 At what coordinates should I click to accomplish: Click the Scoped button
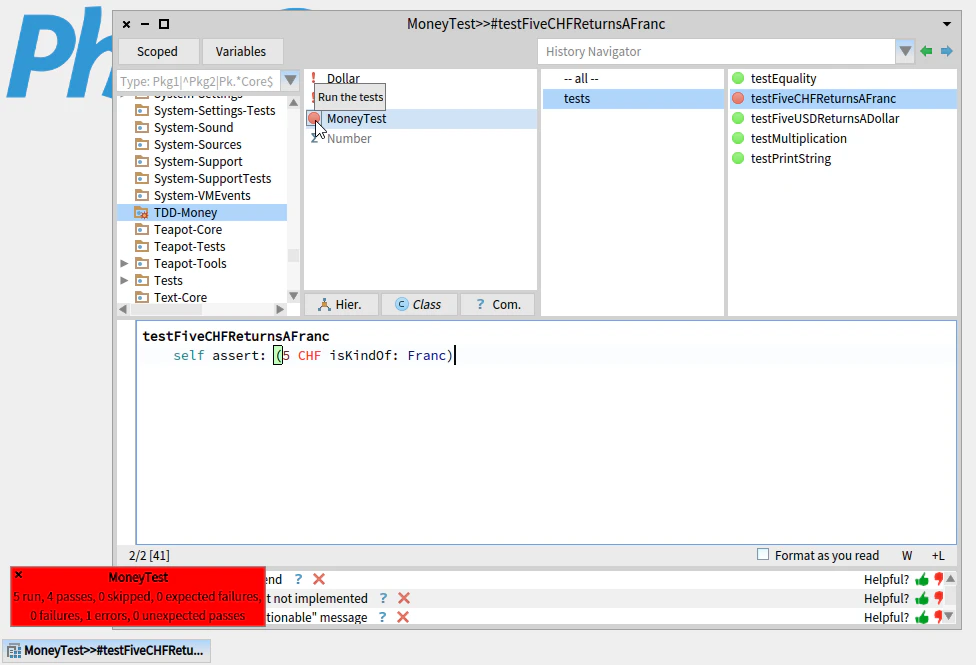[x=158, y=52]
